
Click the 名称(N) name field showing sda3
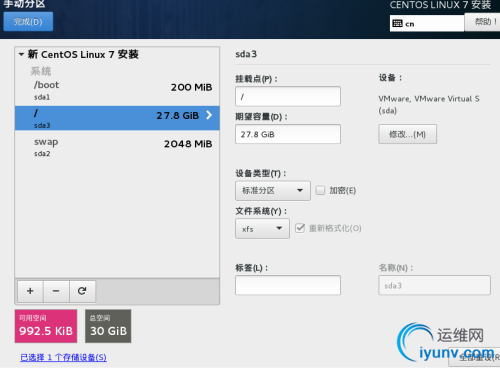coord(434,285)
